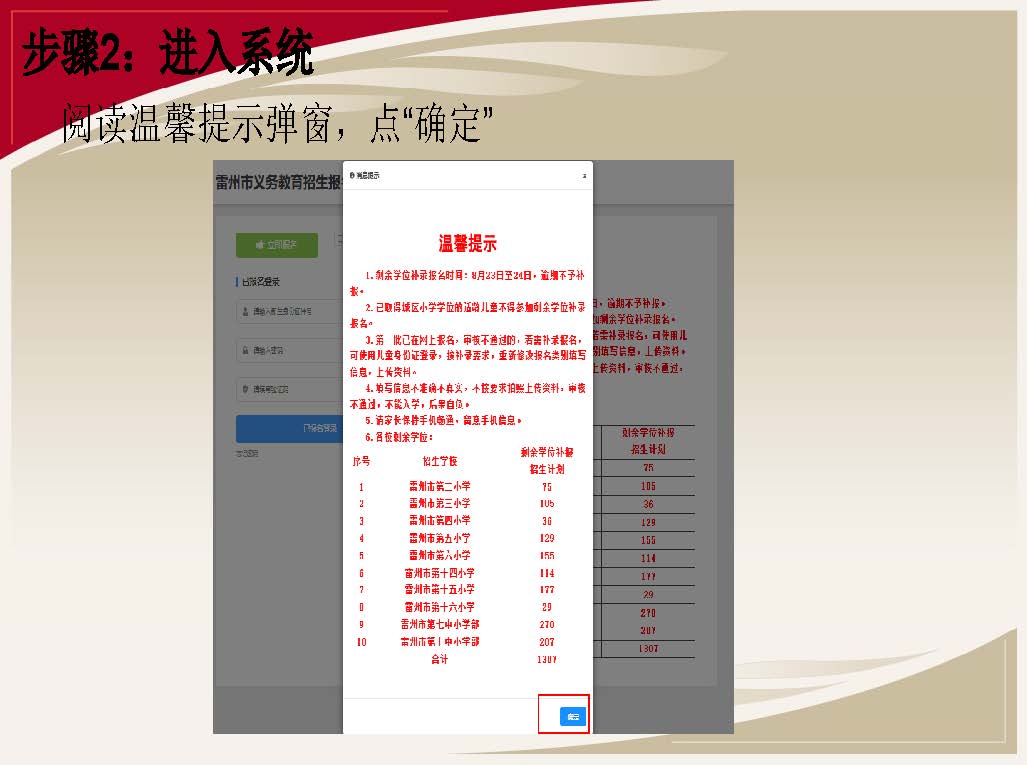
Task: Click the 序号 column header in the popup
Action: (361, 461)
